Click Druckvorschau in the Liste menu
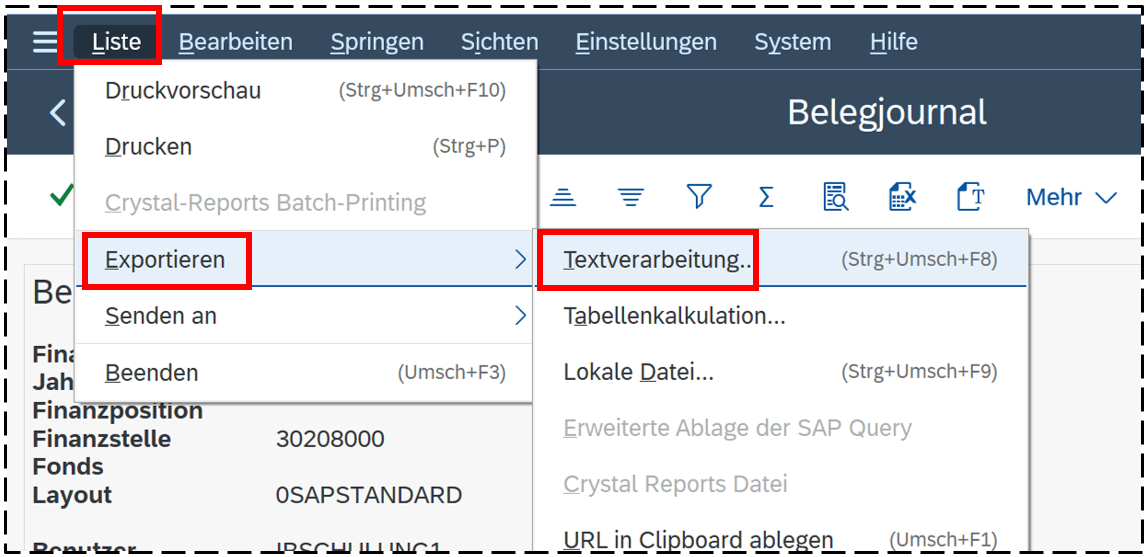Screen dimensions: 1146x557 [183, 90]
